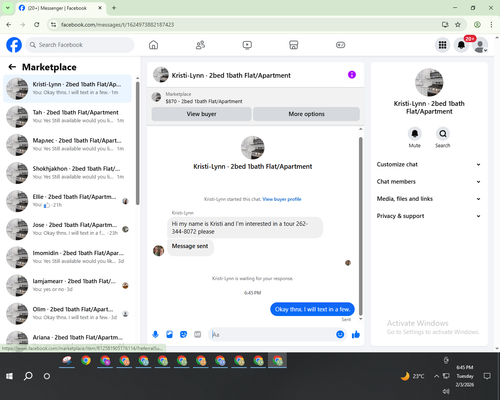
Task: Click the back arrow beside Marketplace
Action: click(12, 67)
